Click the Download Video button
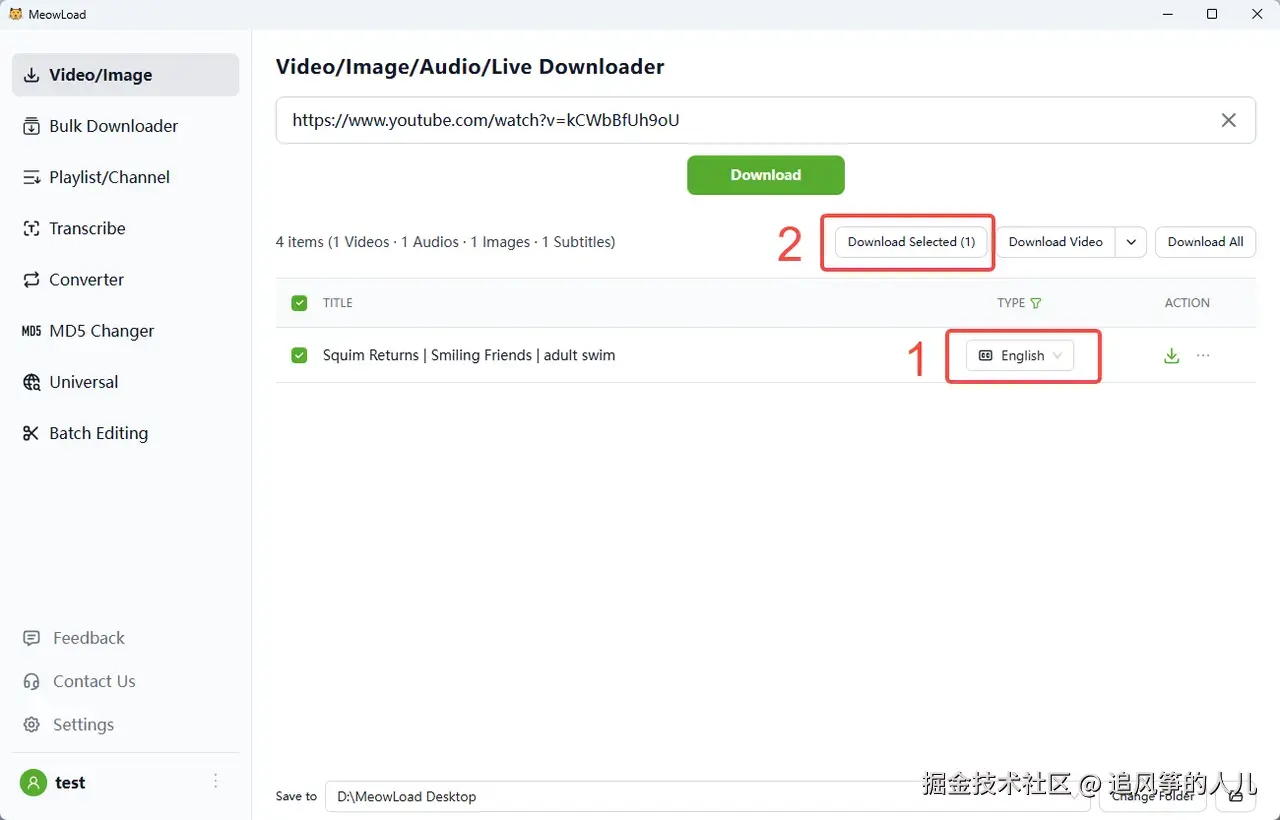The width and height of the screenshot is (1280, 820). pos(1055,242)
